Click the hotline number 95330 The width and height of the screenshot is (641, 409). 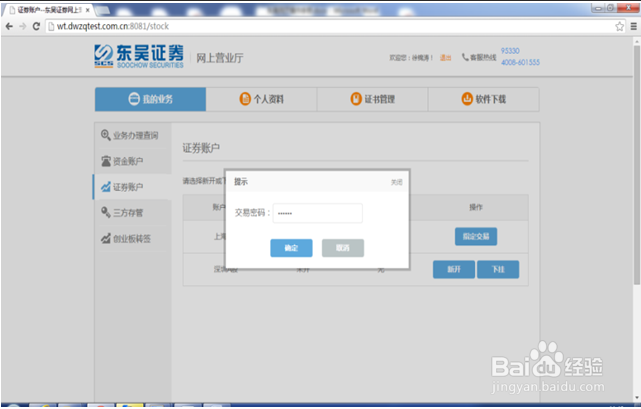[x=510, y=51]
